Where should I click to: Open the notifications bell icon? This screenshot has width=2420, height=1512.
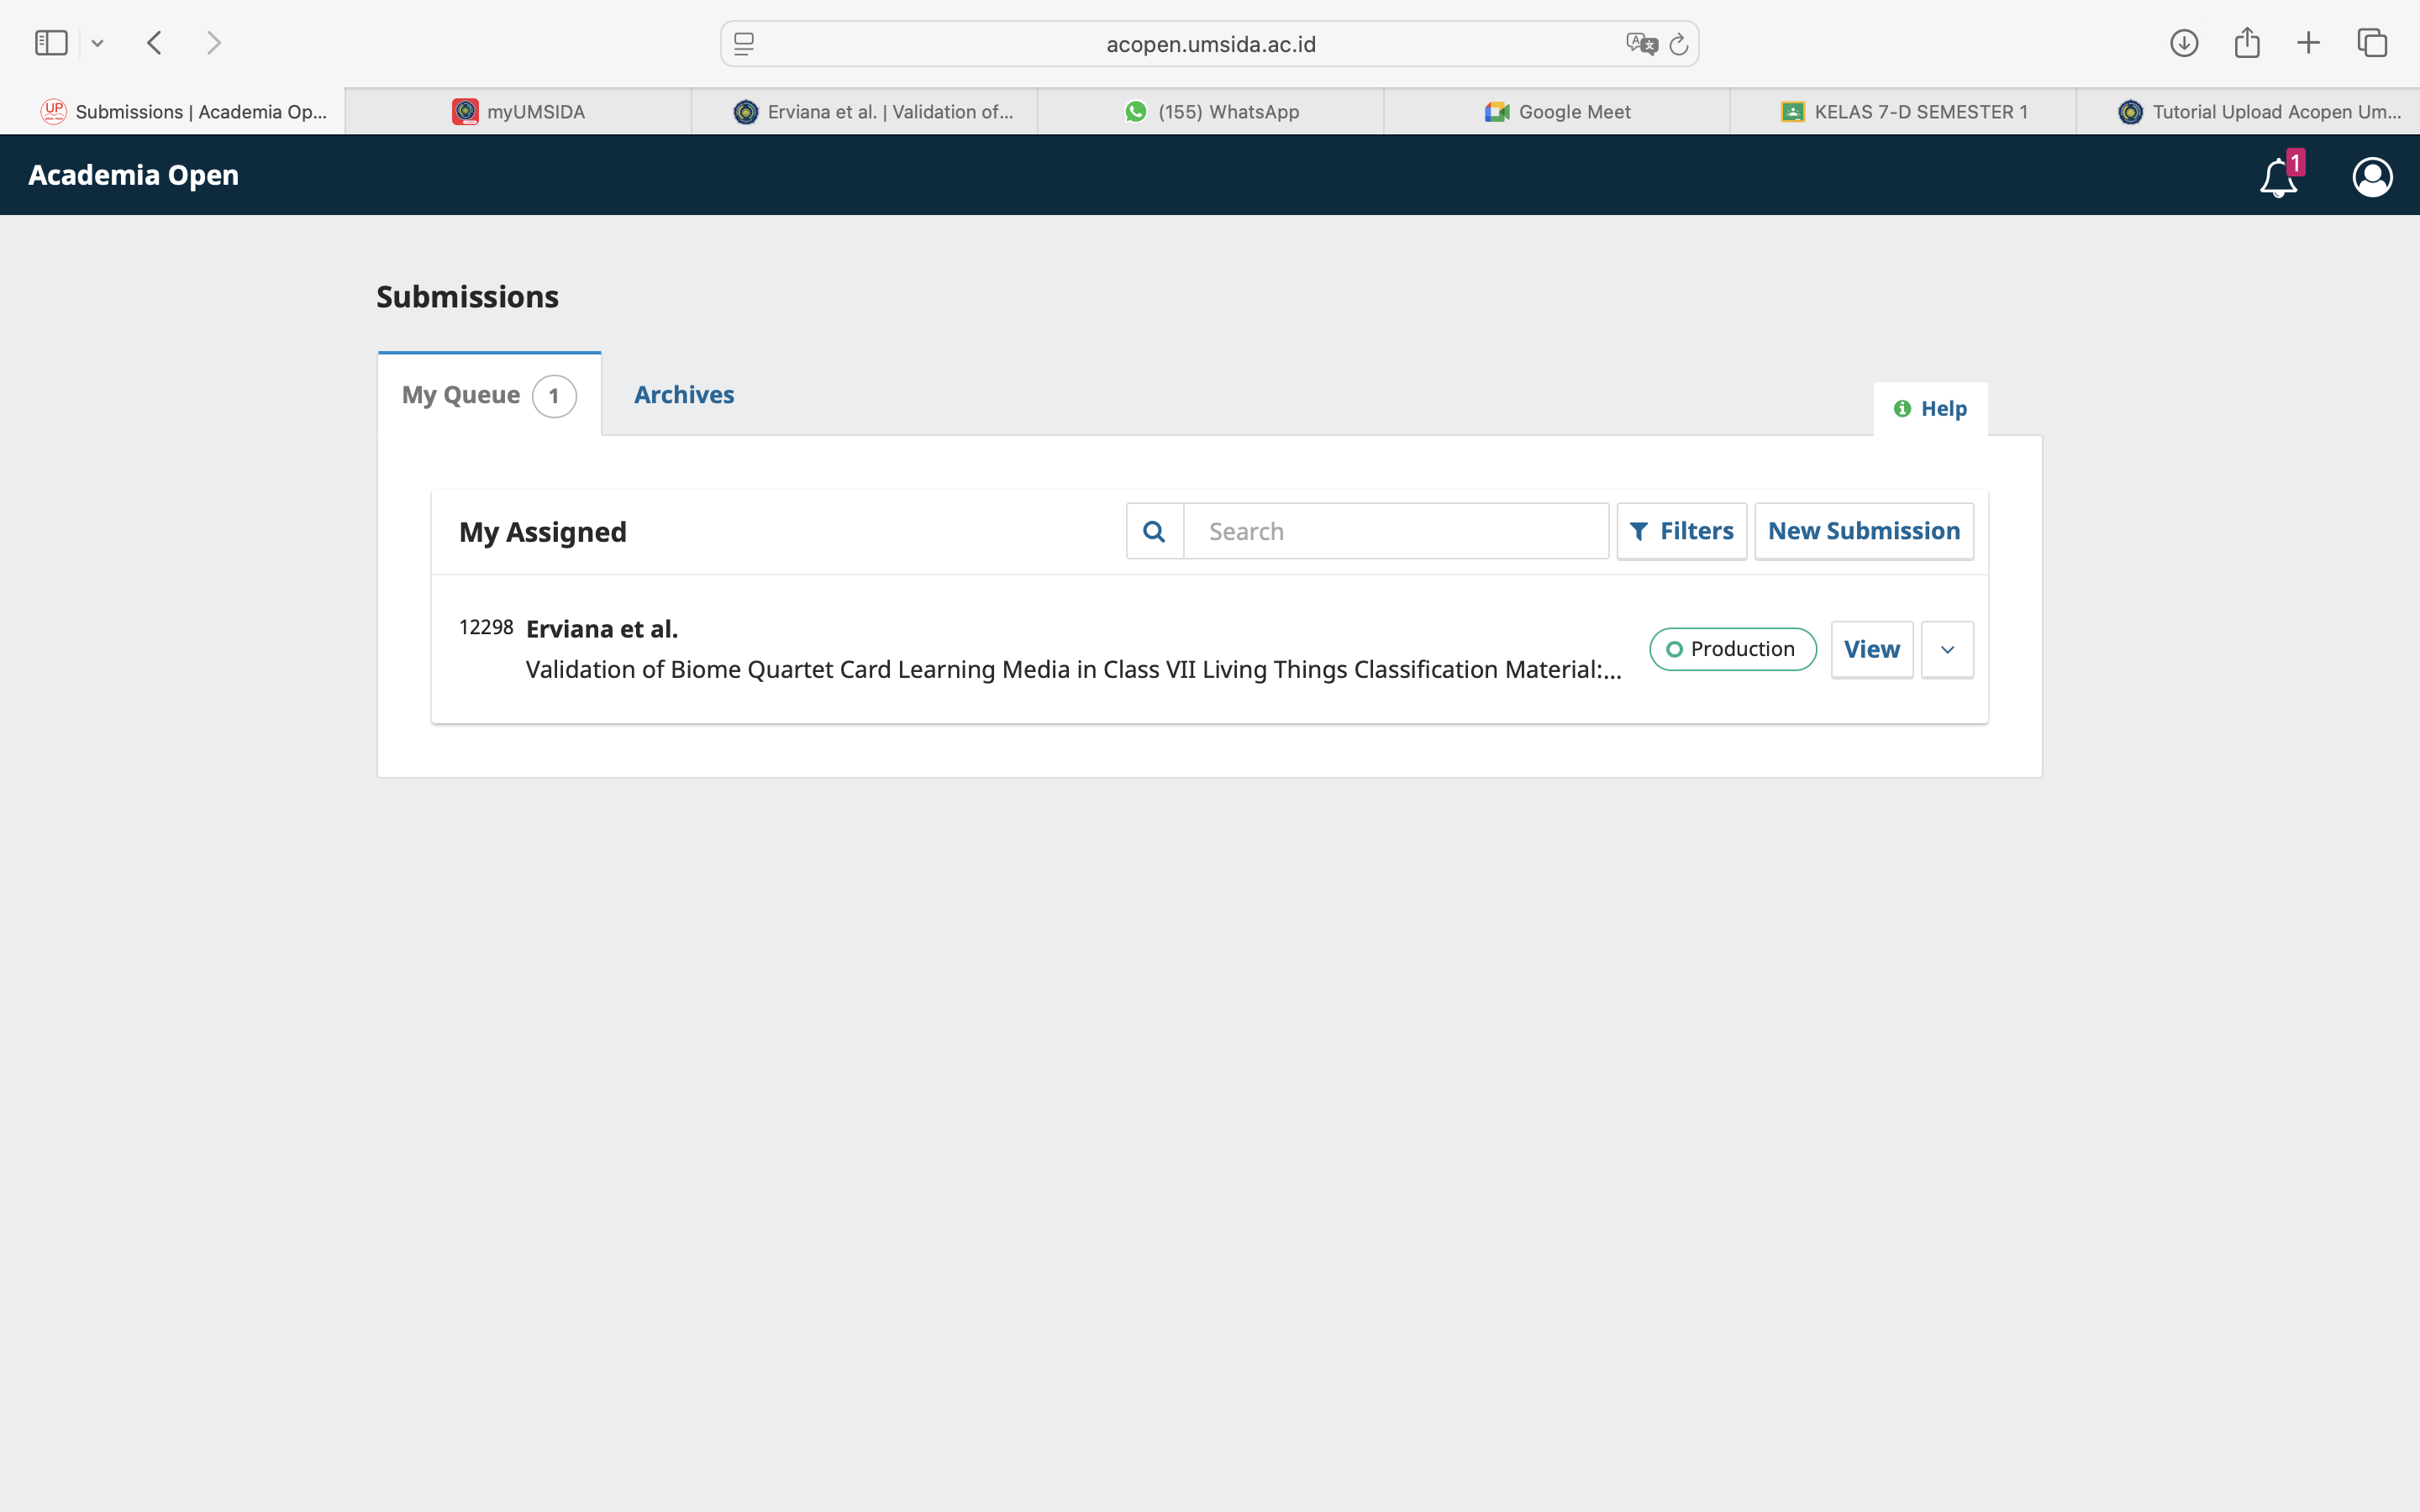[x=2278, y=178]
